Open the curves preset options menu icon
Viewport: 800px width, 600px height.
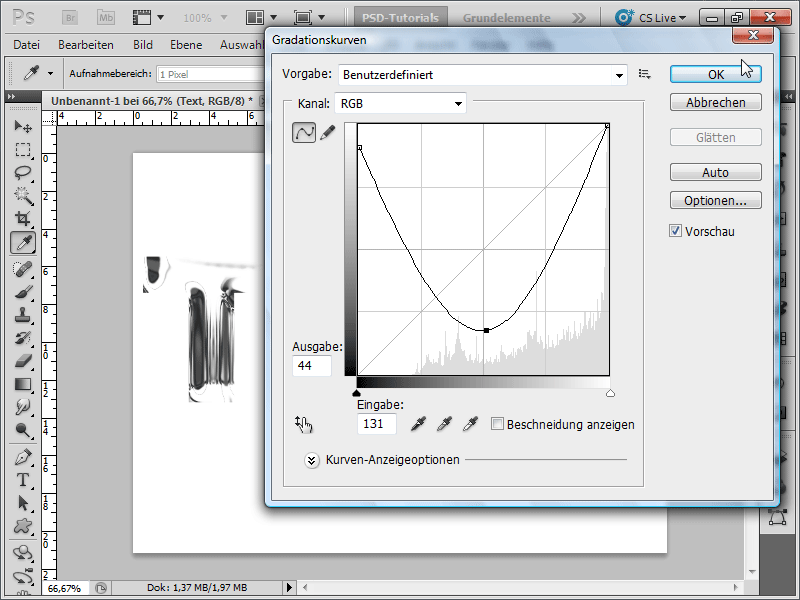click(x=644, y=74)
